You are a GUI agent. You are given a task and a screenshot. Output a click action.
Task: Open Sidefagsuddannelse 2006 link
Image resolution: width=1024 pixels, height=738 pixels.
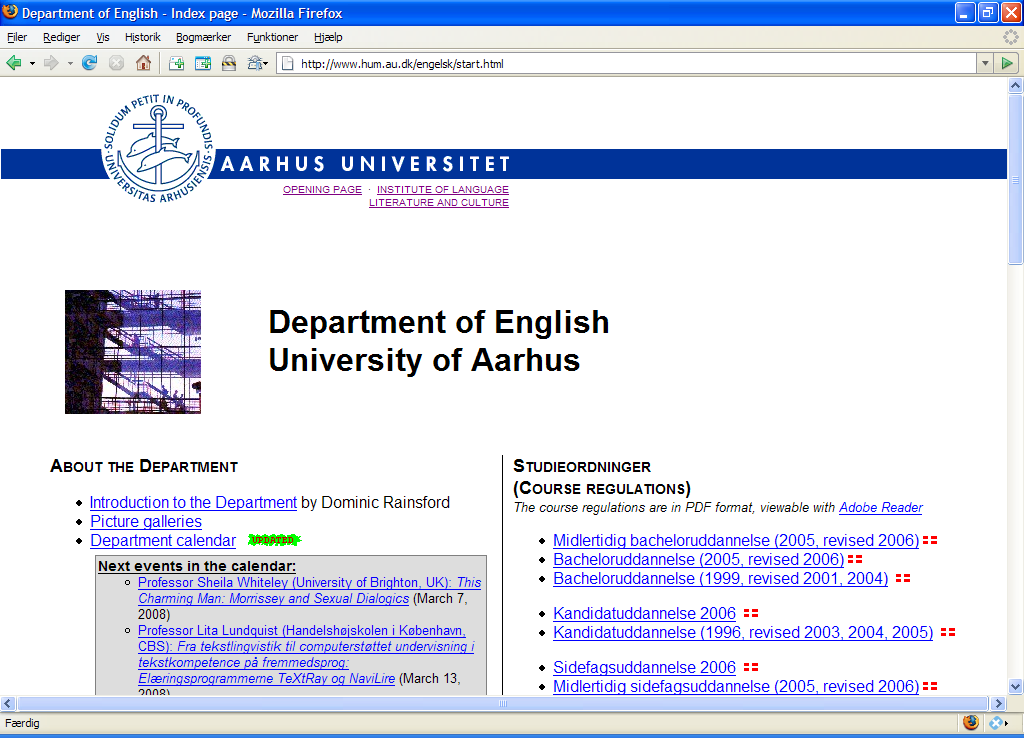coord(645,667)
